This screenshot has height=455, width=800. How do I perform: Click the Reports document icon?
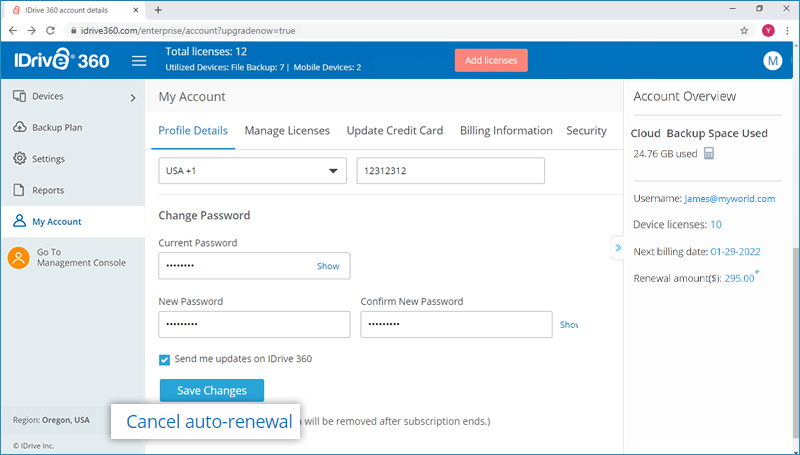coord(19,190)
